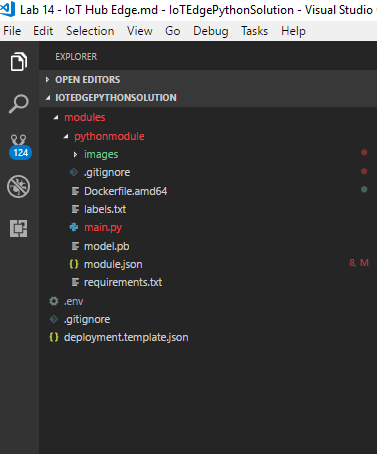Expand the Open Editors section
The width and height of the screenshot is (377, 454).
pyautogui.click(x=47, y=80)
